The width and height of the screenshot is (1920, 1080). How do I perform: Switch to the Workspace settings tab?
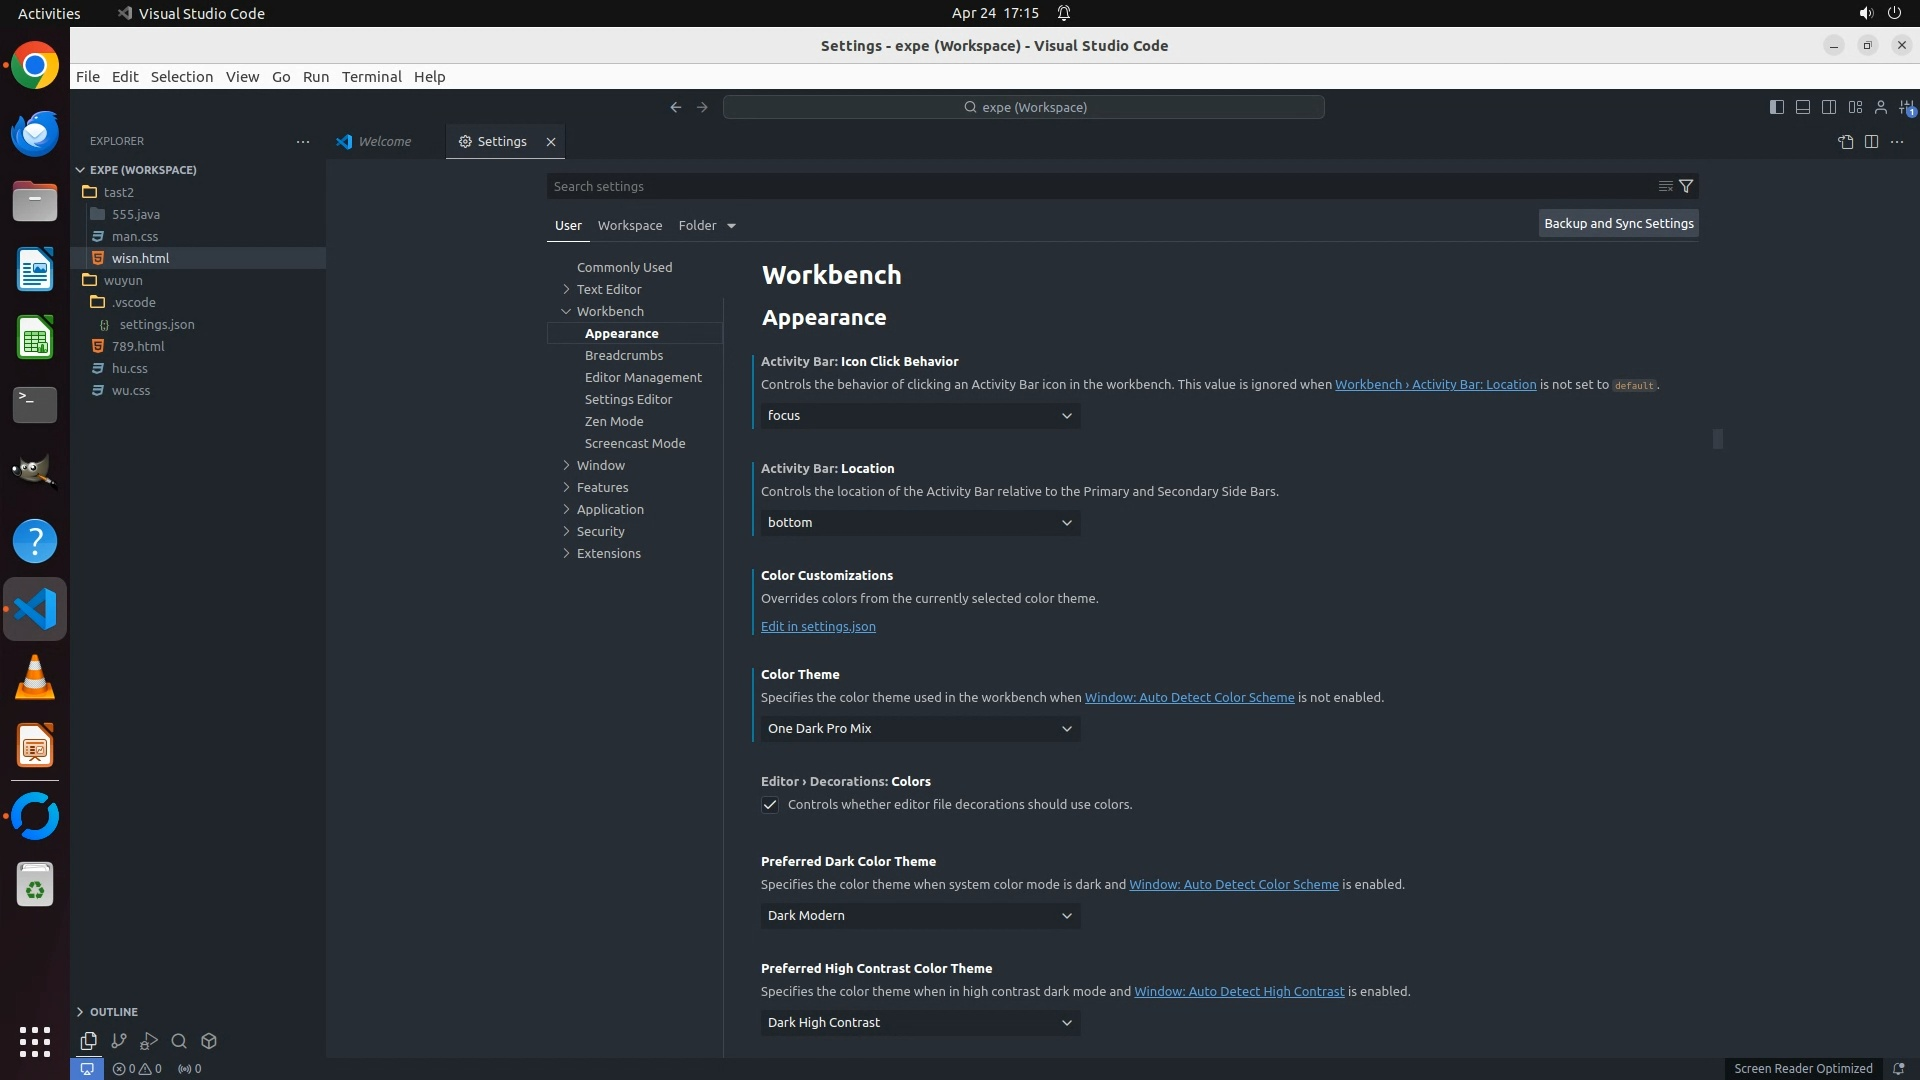pyautogui.click(x=630, y=225)
